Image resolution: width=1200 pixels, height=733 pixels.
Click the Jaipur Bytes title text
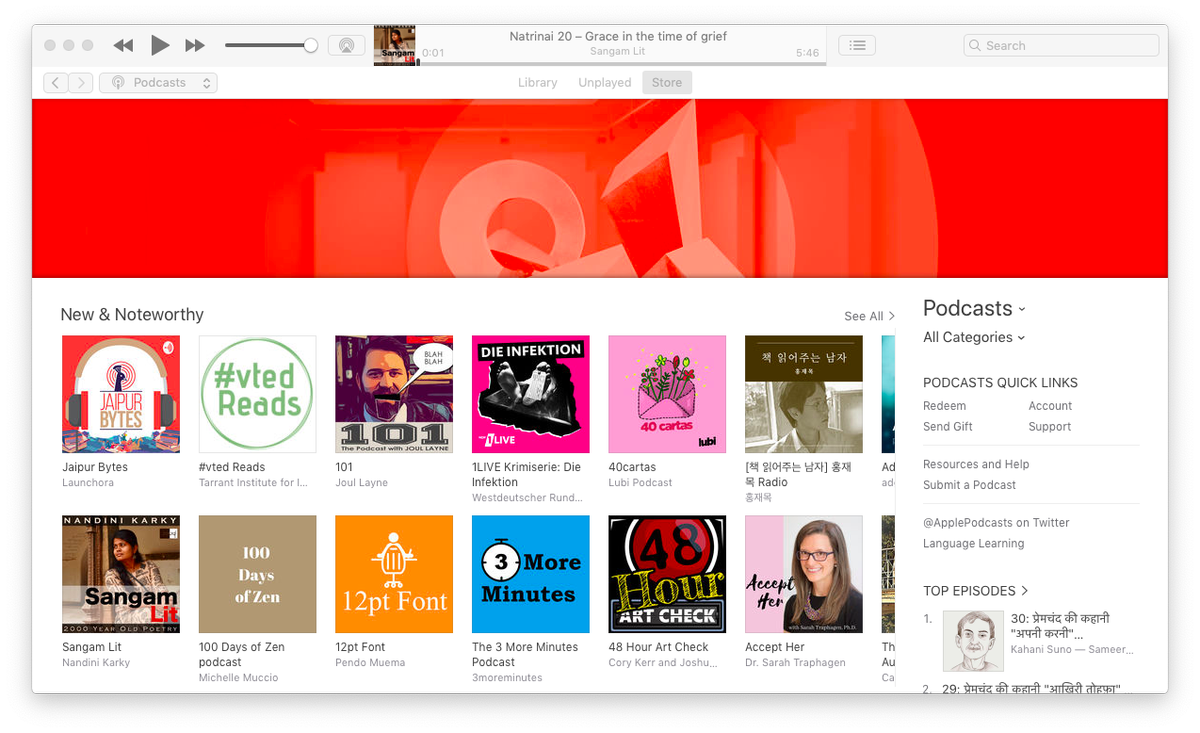pyautogui.click(x=95, y=467)
